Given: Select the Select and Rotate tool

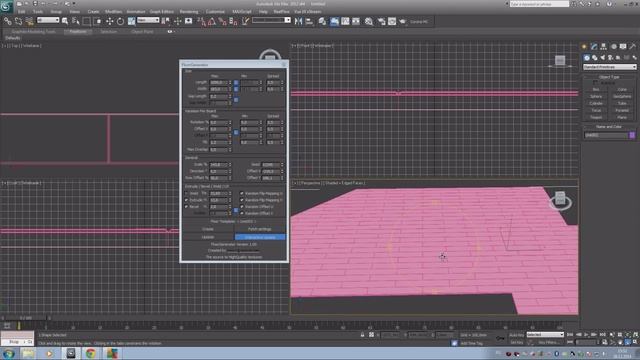Looking at the screenshot, I should coord(120,21).
